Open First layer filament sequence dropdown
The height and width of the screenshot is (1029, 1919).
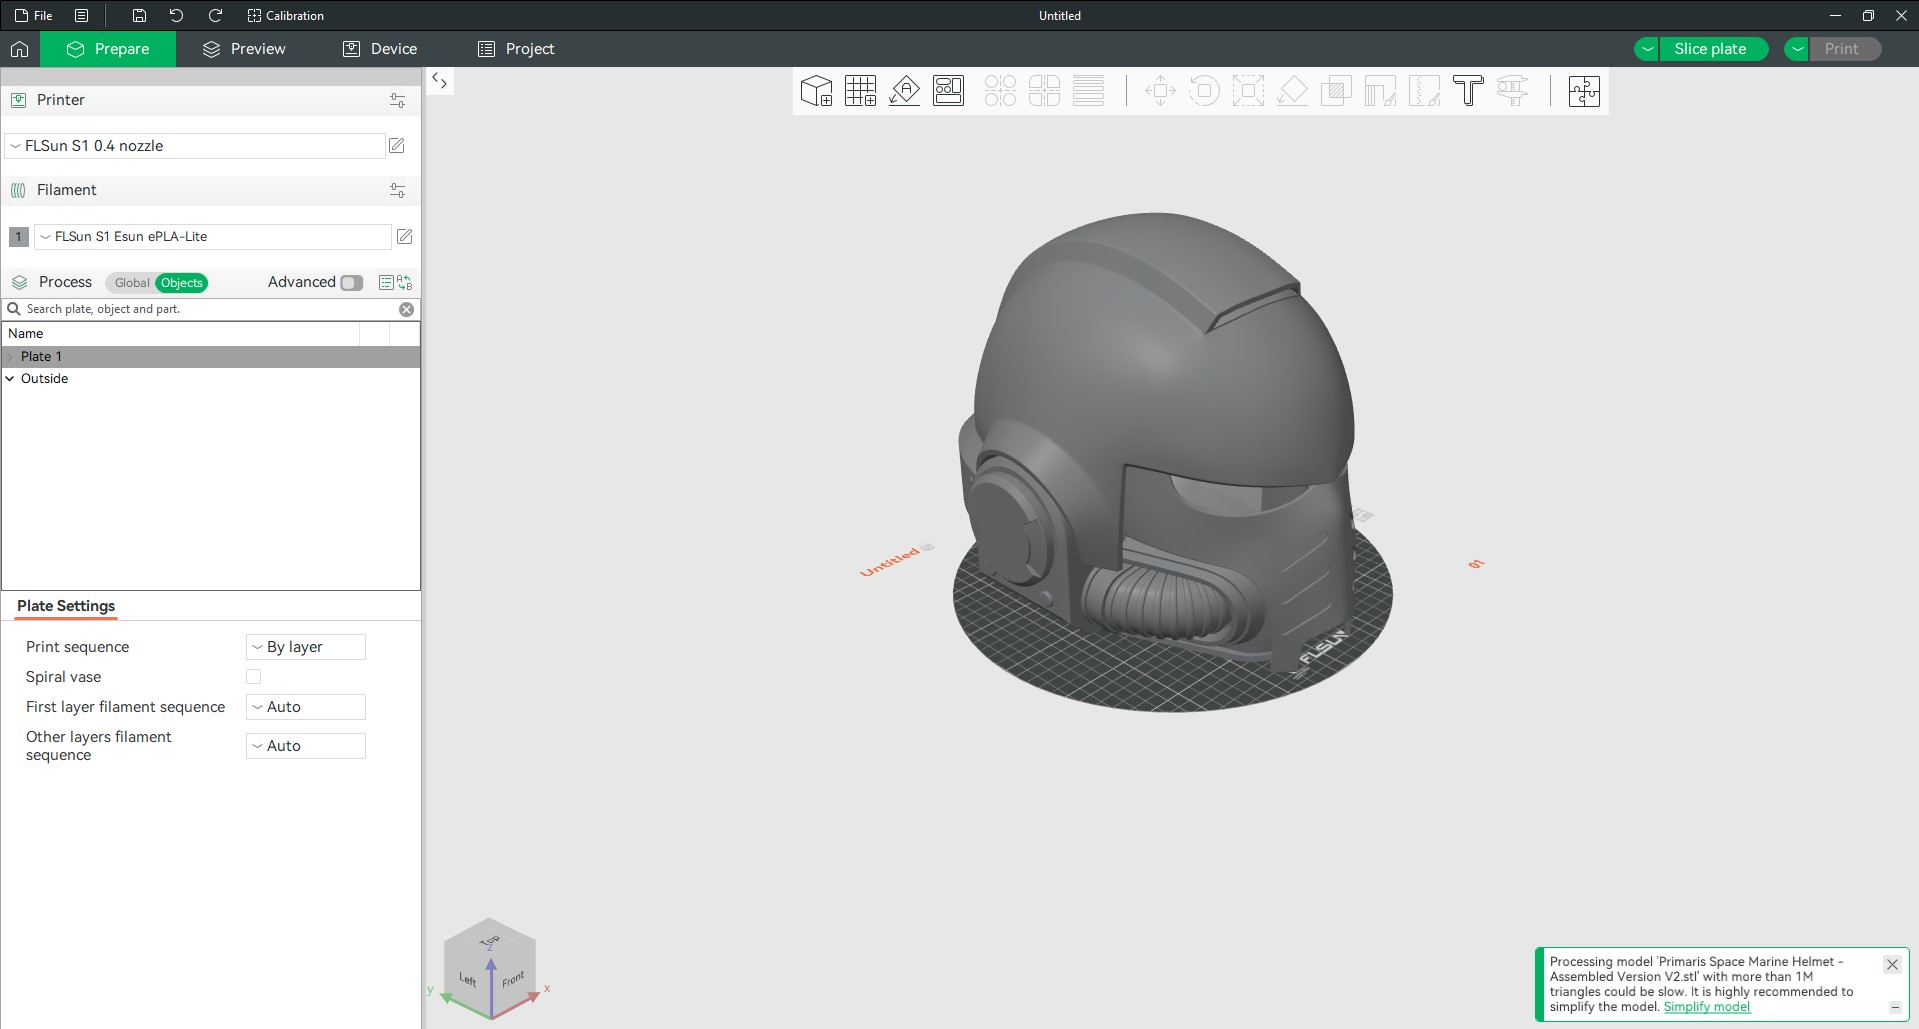[305, 707]
